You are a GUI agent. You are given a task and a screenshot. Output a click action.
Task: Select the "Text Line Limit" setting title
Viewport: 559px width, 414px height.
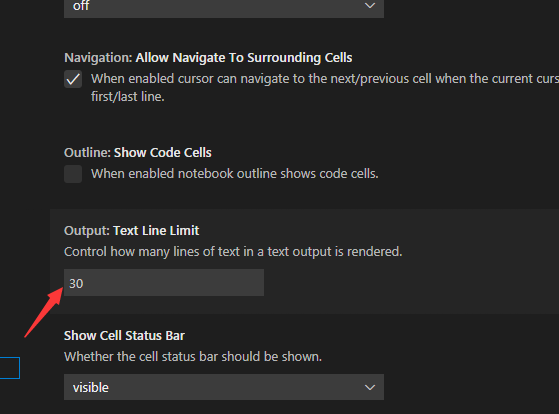pyautogui.click(x=156, y=231)
